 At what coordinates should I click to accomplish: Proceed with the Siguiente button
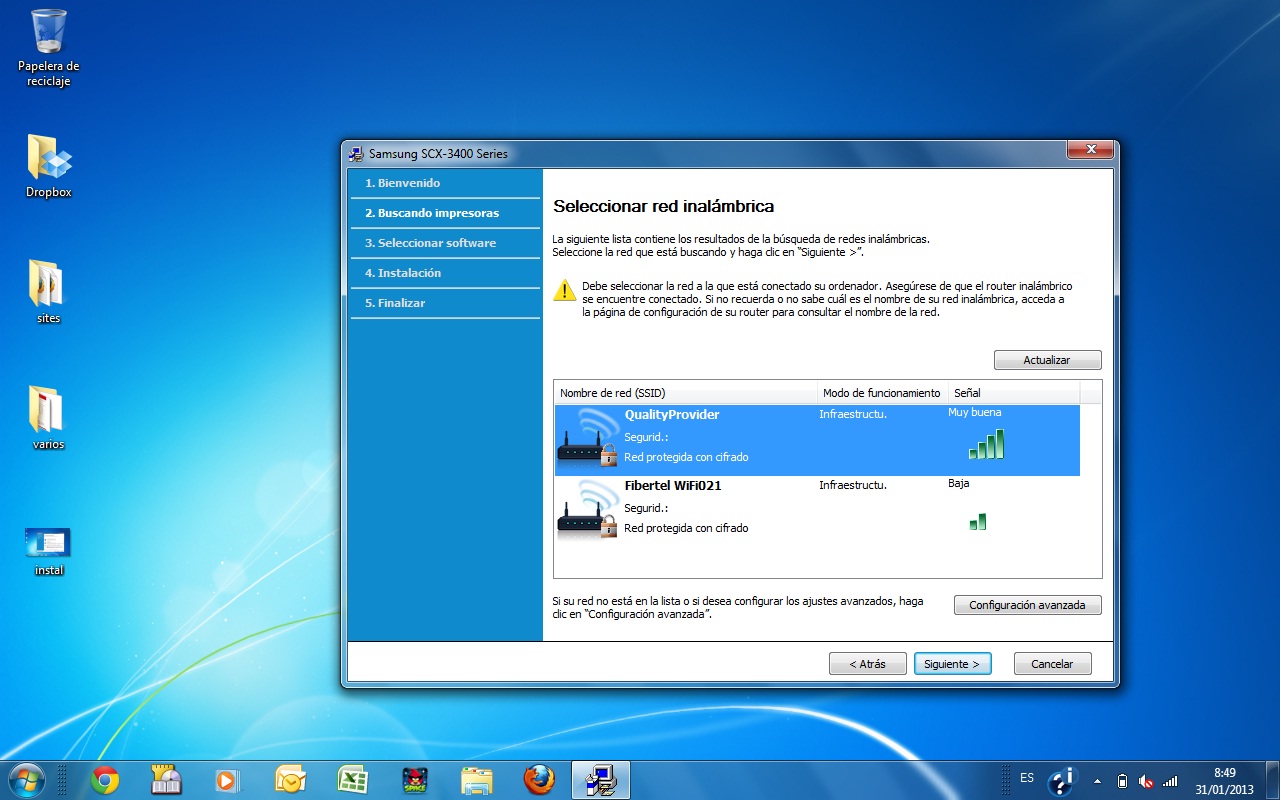pyautogui.click(x=952, y=664)
